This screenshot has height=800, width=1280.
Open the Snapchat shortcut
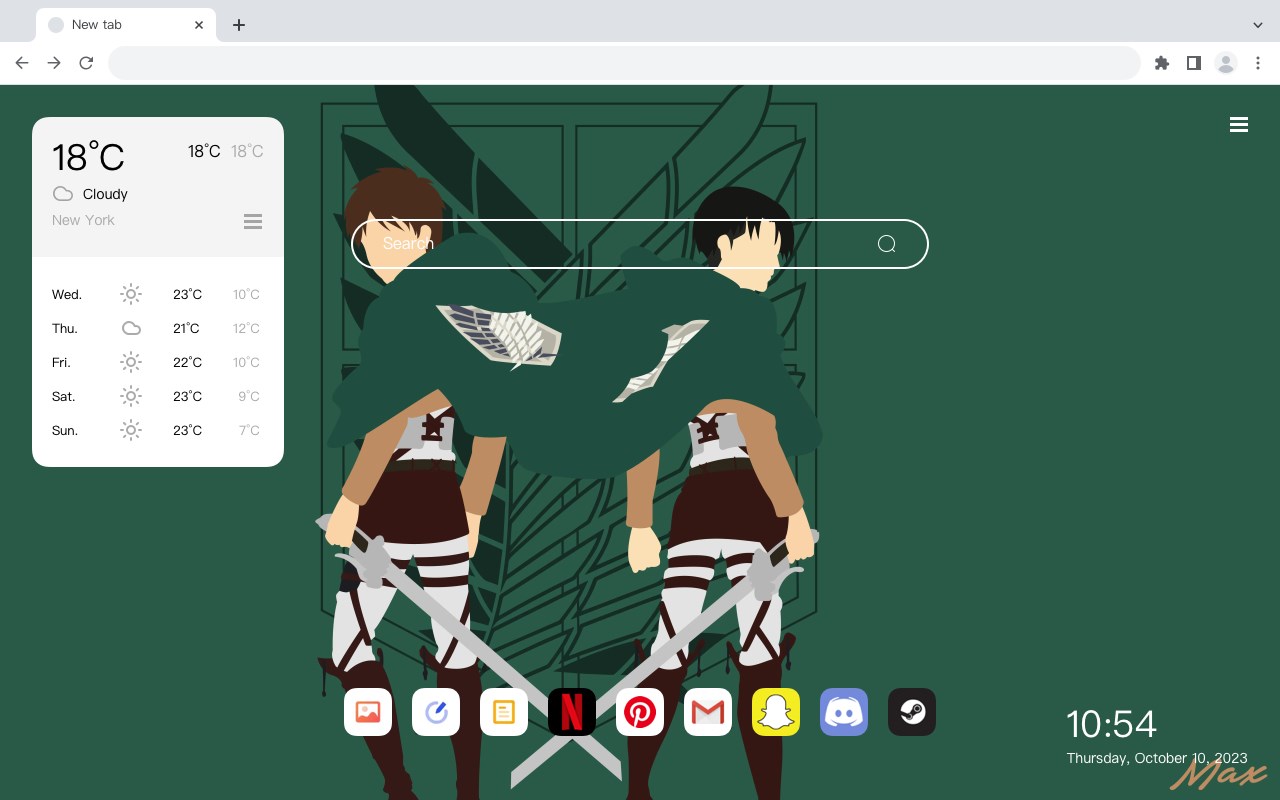point(776,712)
